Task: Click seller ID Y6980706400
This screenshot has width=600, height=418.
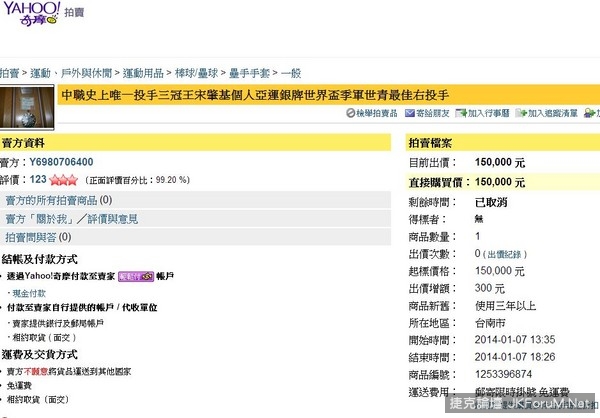Action: tap(61, 162)
